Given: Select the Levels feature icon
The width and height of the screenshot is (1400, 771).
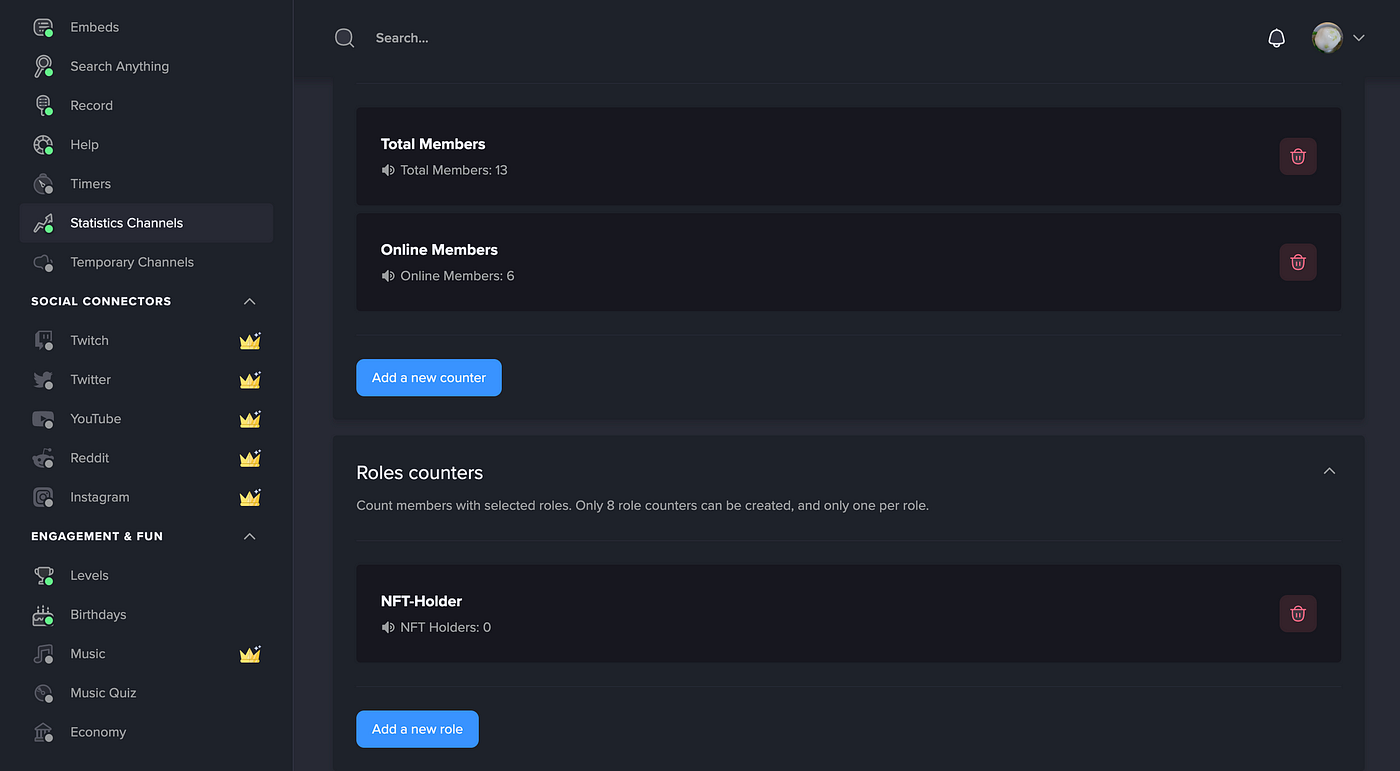Looking at the screenshot, I should (43, 575).
